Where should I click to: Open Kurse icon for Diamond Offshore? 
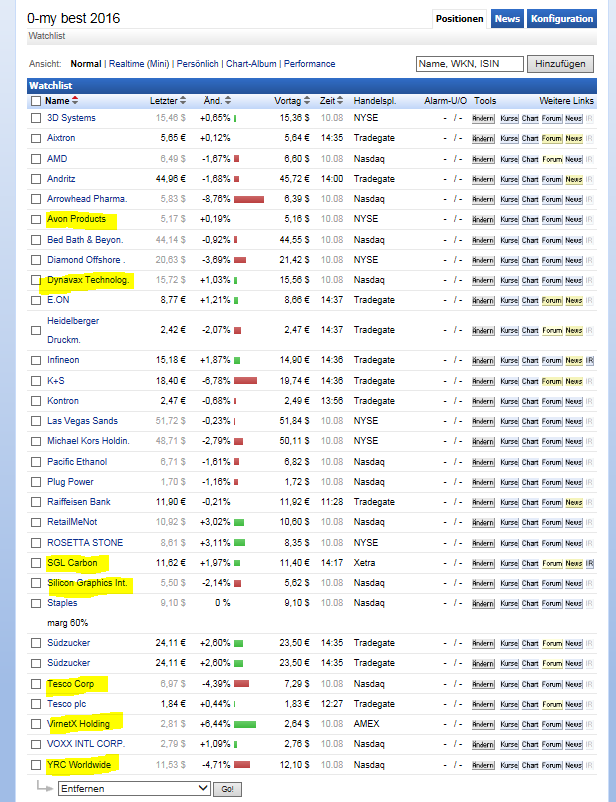509,260
